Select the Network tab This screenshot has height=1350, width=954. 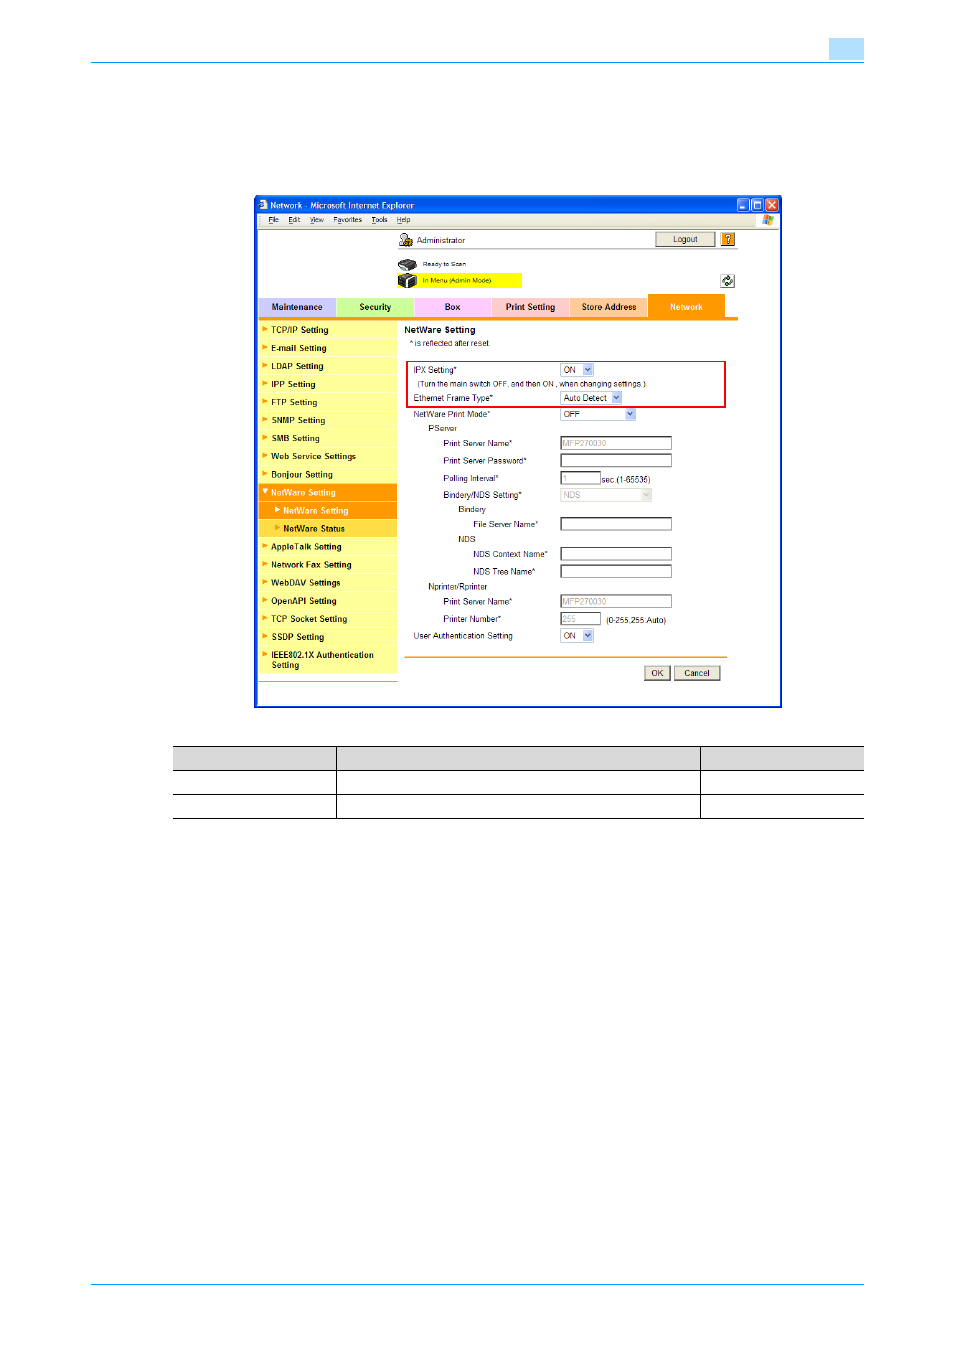[x=686, y=306]
